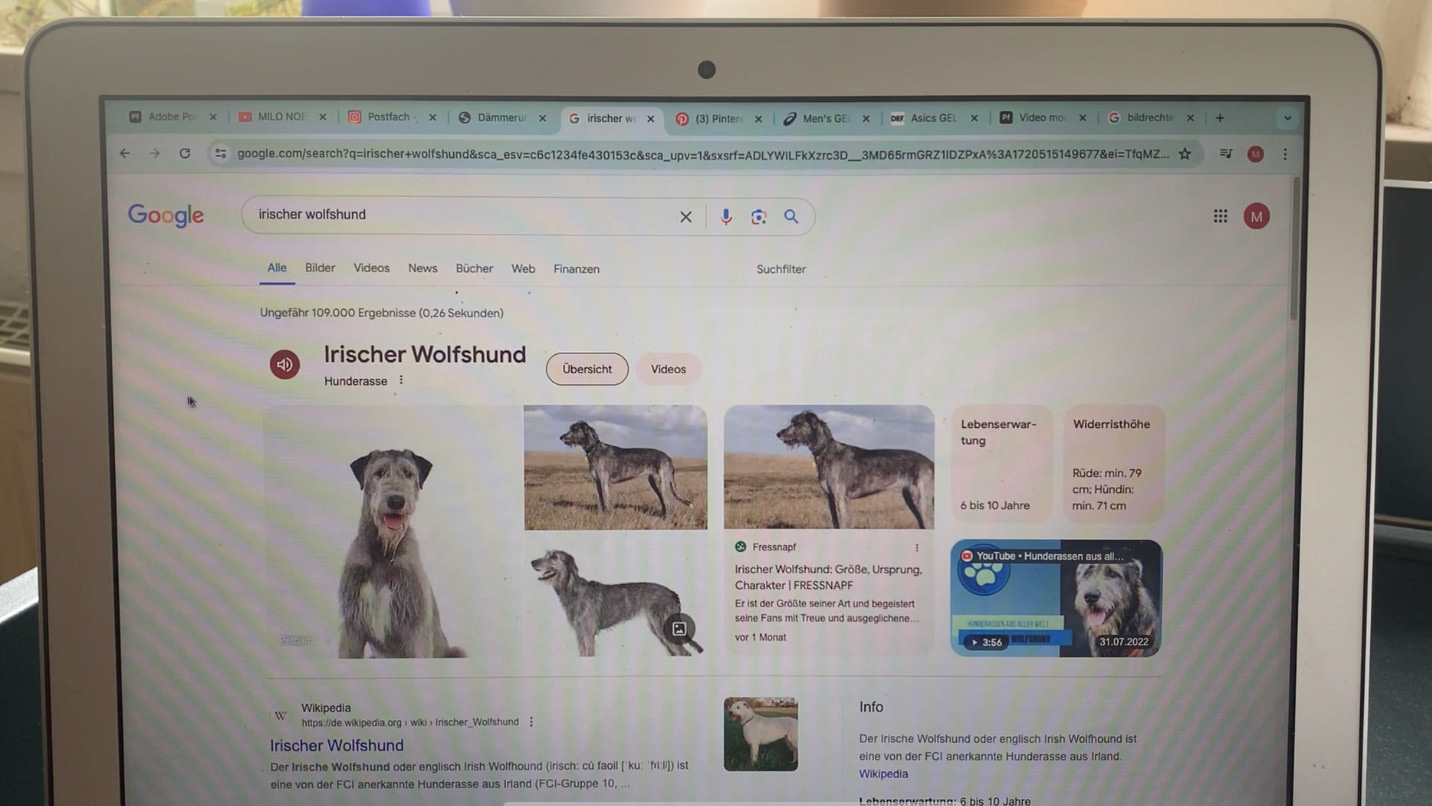The height and width of the screenshot is (806, 1432).
Task: Start voice search with the microphone icon
Action: [726, 216]
